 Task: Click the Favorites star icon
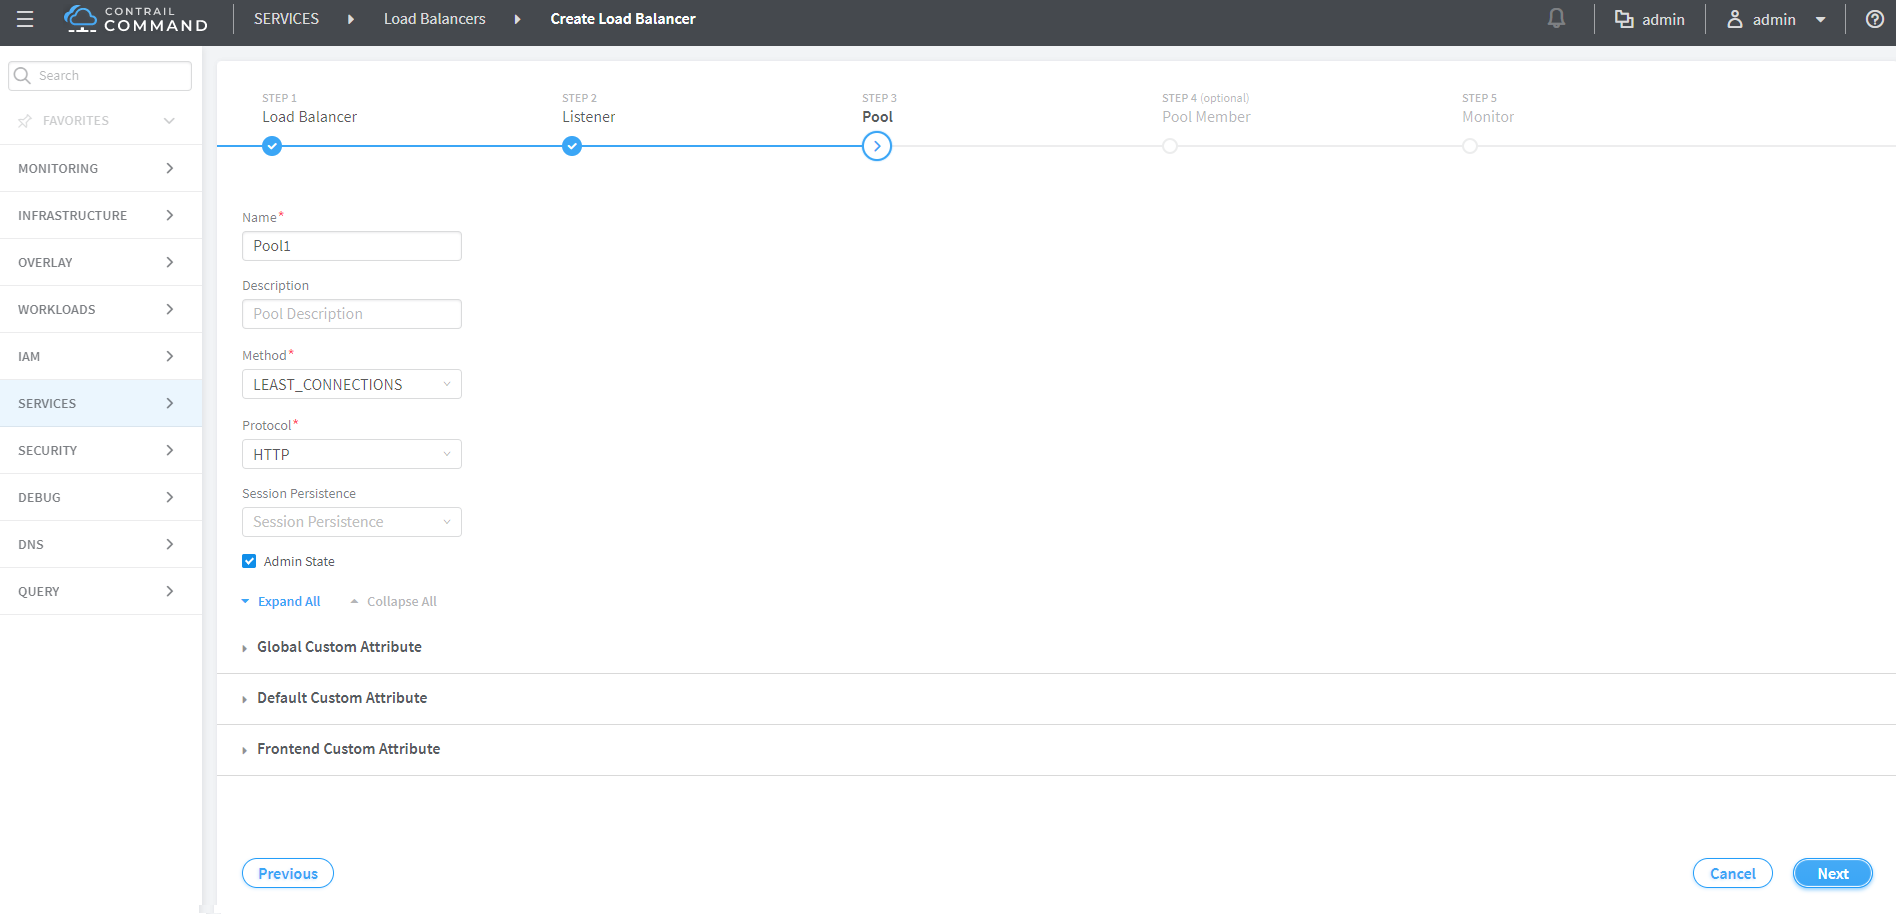25,121
